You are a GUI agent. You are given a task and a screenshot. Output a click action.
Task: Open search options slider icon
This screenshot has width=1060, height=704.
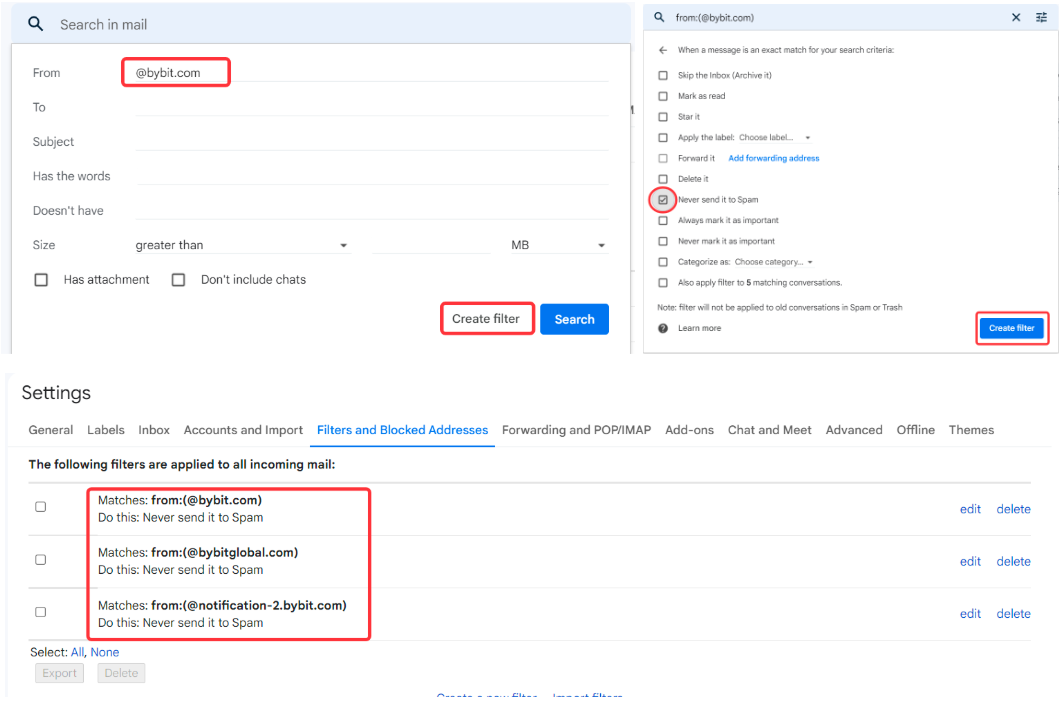[x=1040, y=17]
